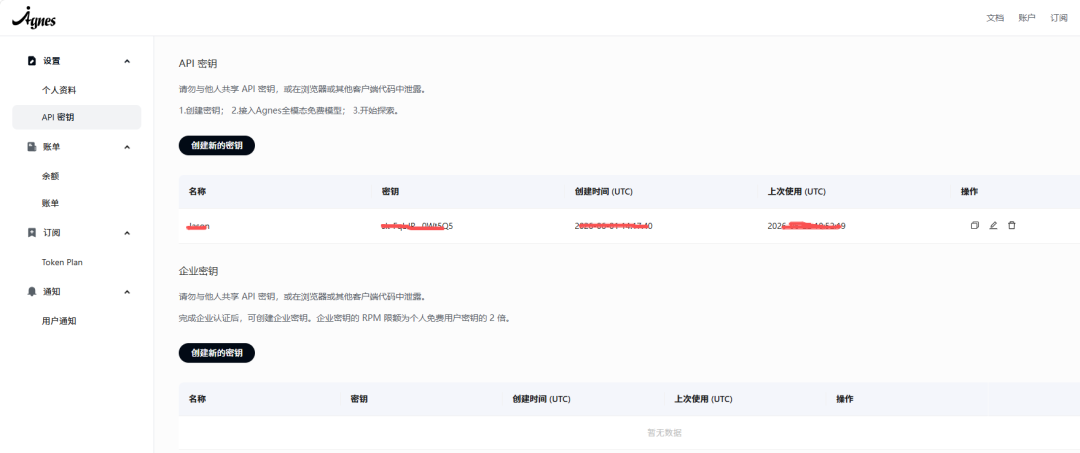1080x453 pixels.
Task: Click the API key's last-used timestamp
Action: [807, 225]
